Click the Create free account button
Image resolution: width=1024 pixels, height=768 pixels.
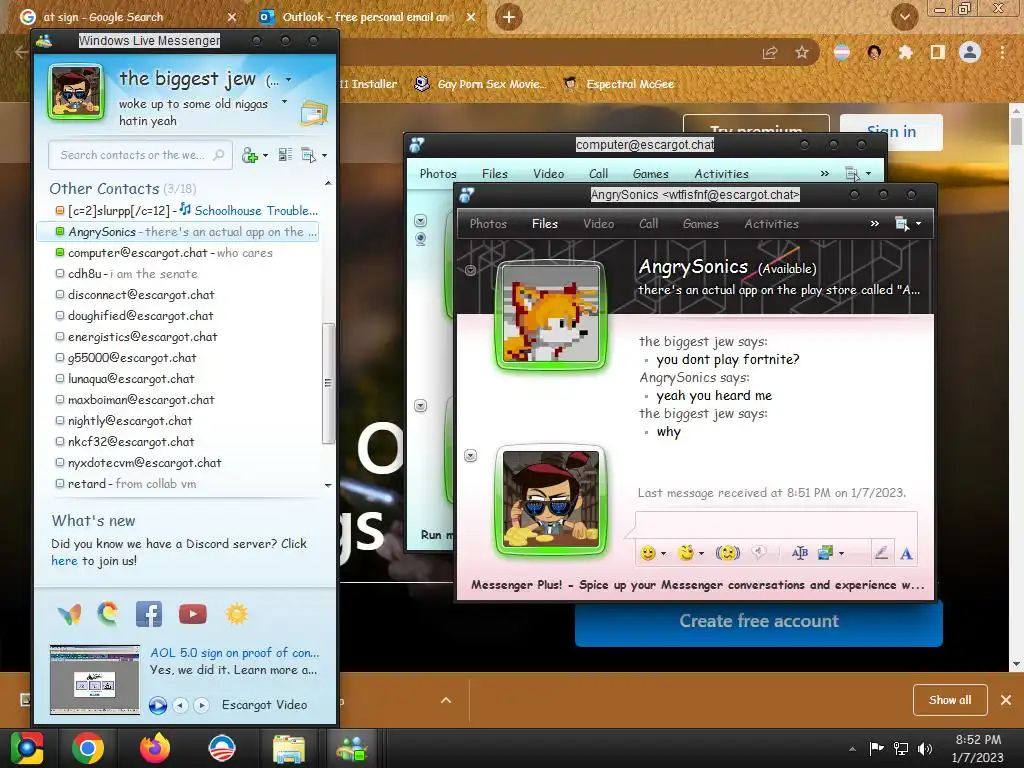point(759,621)
